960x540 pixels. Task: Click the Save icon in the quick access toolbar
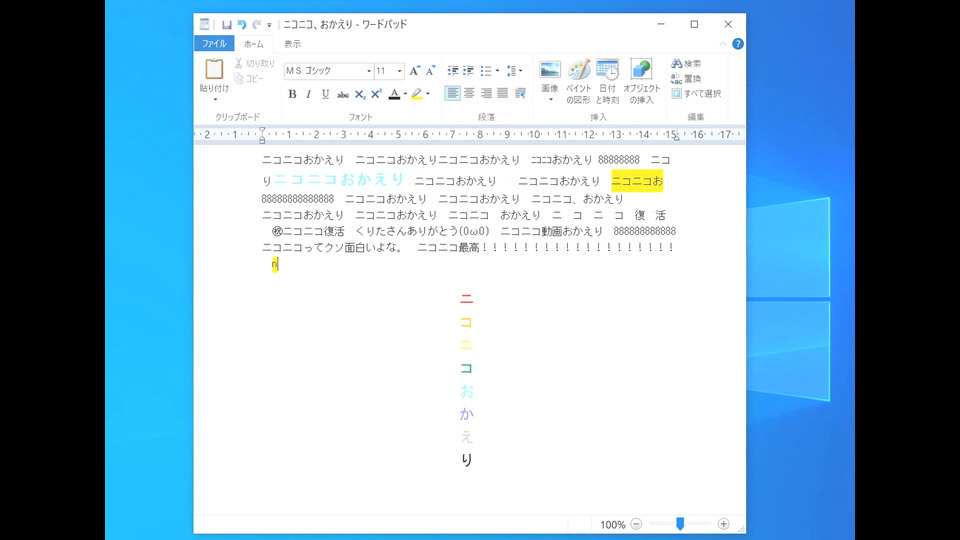(227, 24)
